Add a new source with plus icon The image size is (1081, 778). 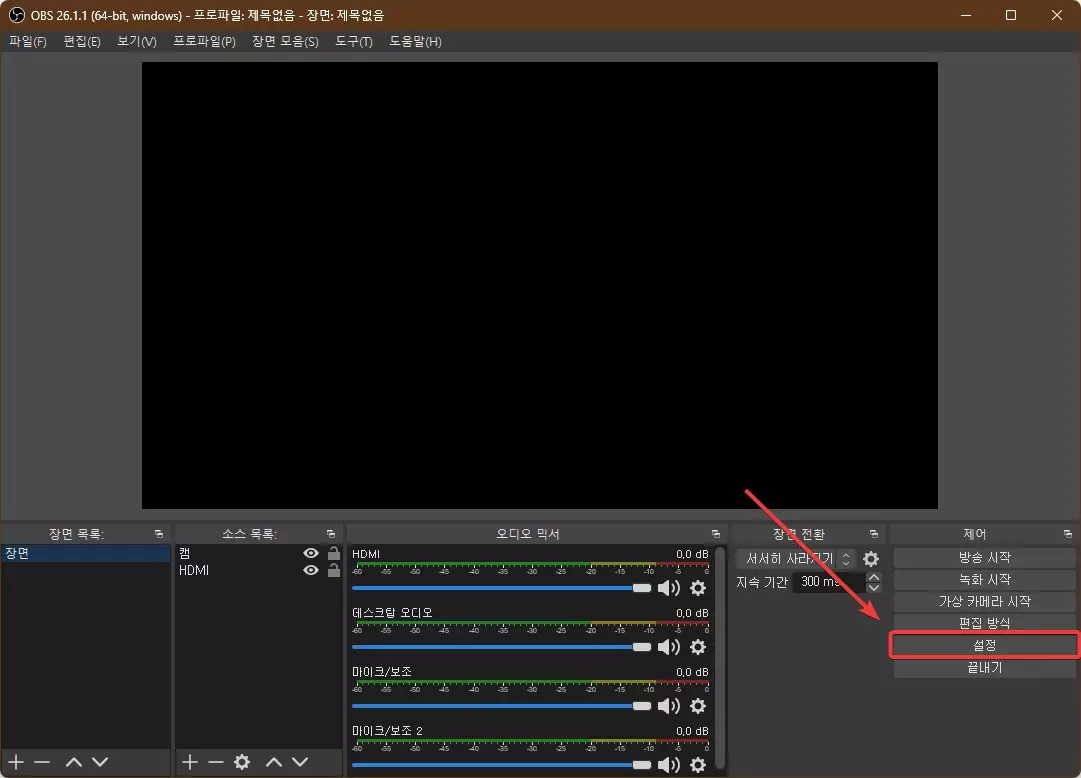190,762
